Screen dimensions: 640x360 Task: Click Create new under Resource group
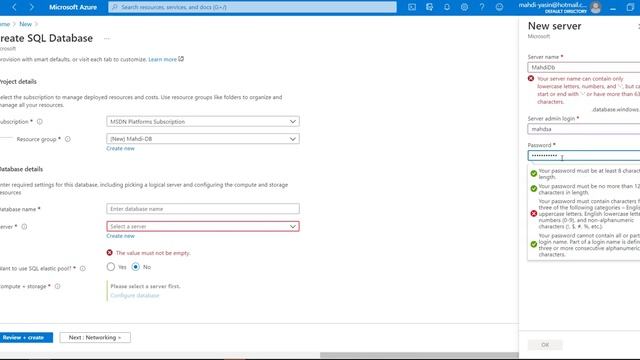coord(120,149)
